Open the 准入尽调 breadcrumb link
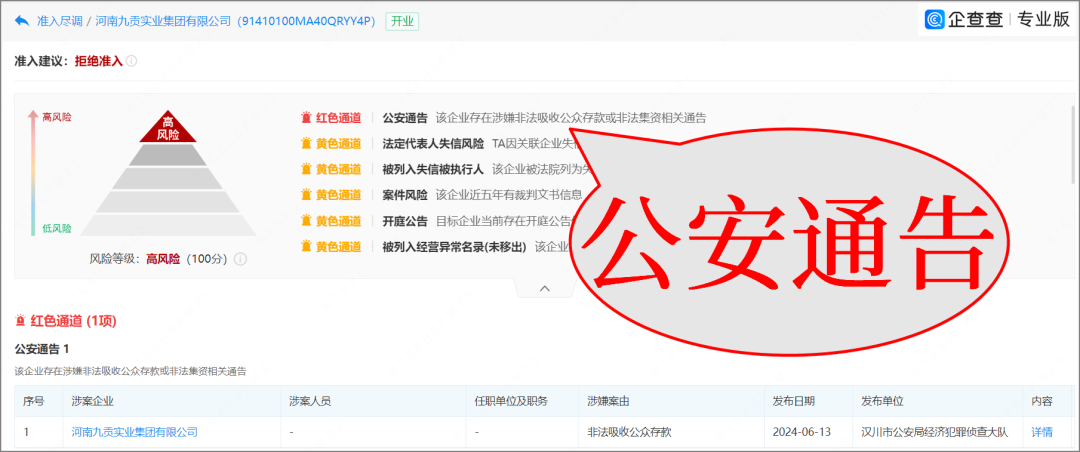The height and width of the screenshot is (452, 1080). (x=59, y=21)
